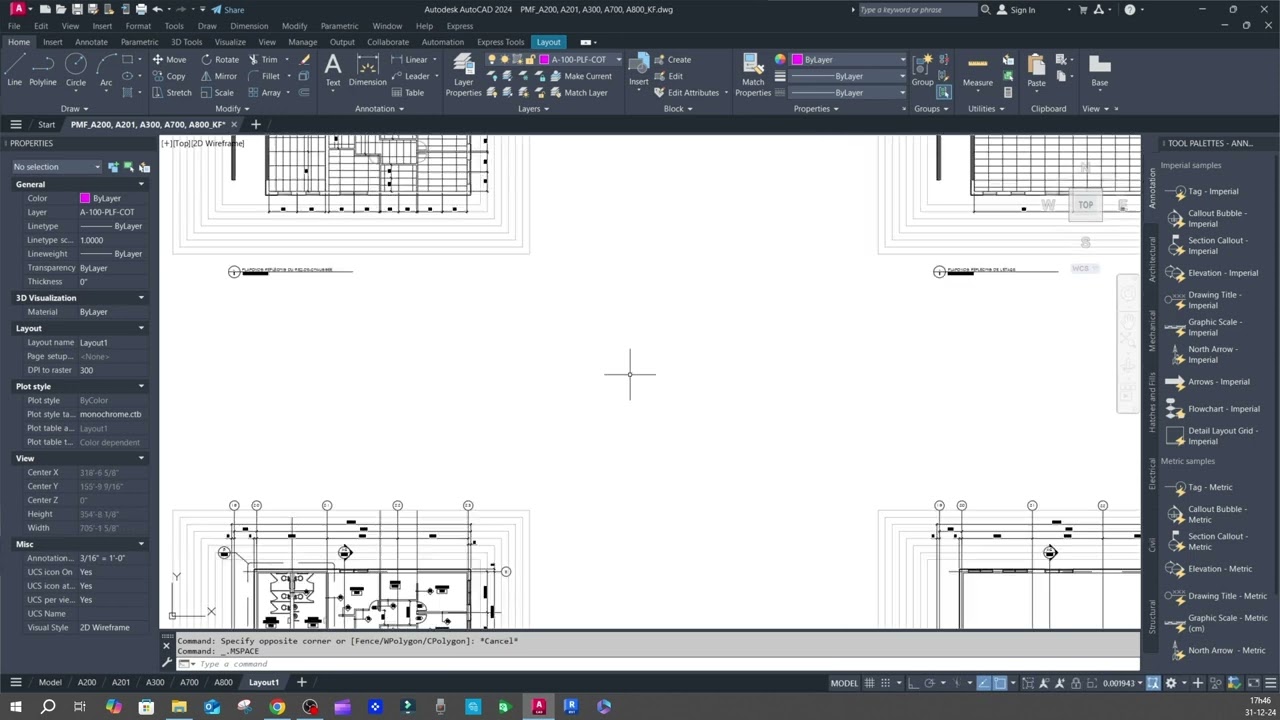Select the Scale command
The image size is (1280, 720).
[x=217, y=93]
